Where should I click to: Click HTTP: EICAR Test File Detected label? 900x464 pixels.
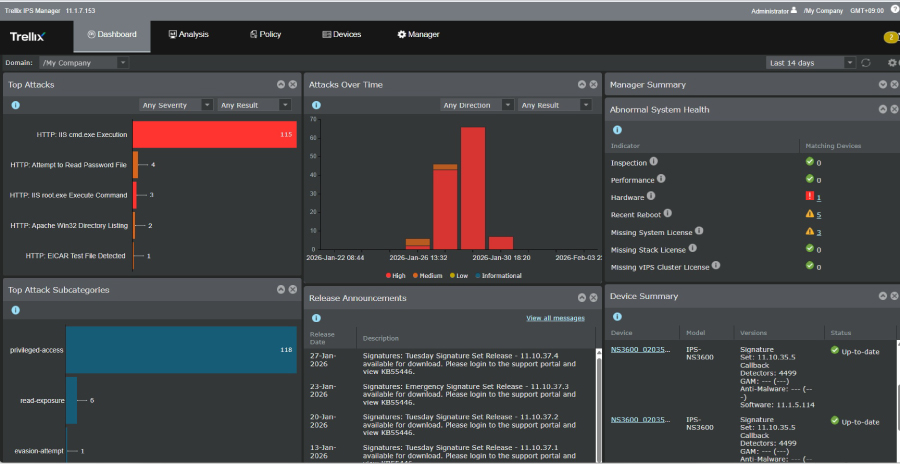[x=75, y=256]
